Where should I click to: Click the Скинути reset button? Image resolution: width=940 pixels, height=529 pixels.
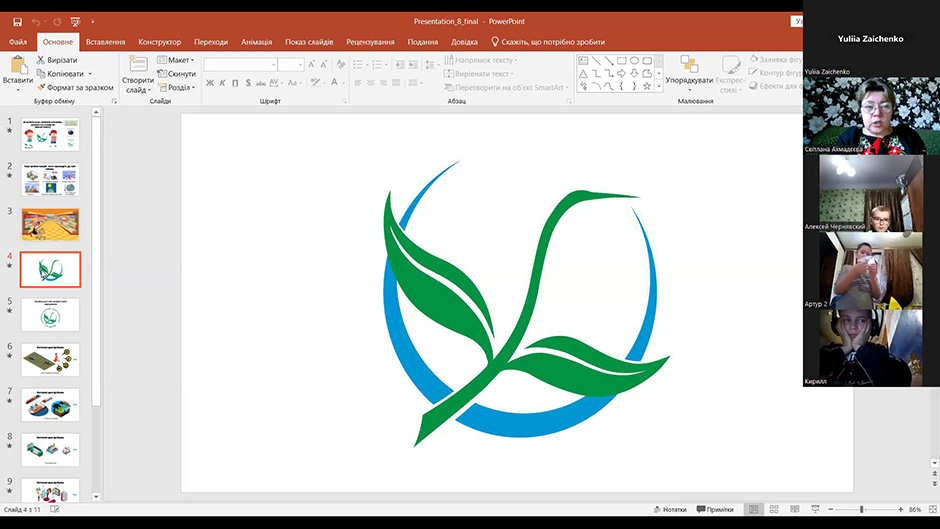tap(177, 74)
